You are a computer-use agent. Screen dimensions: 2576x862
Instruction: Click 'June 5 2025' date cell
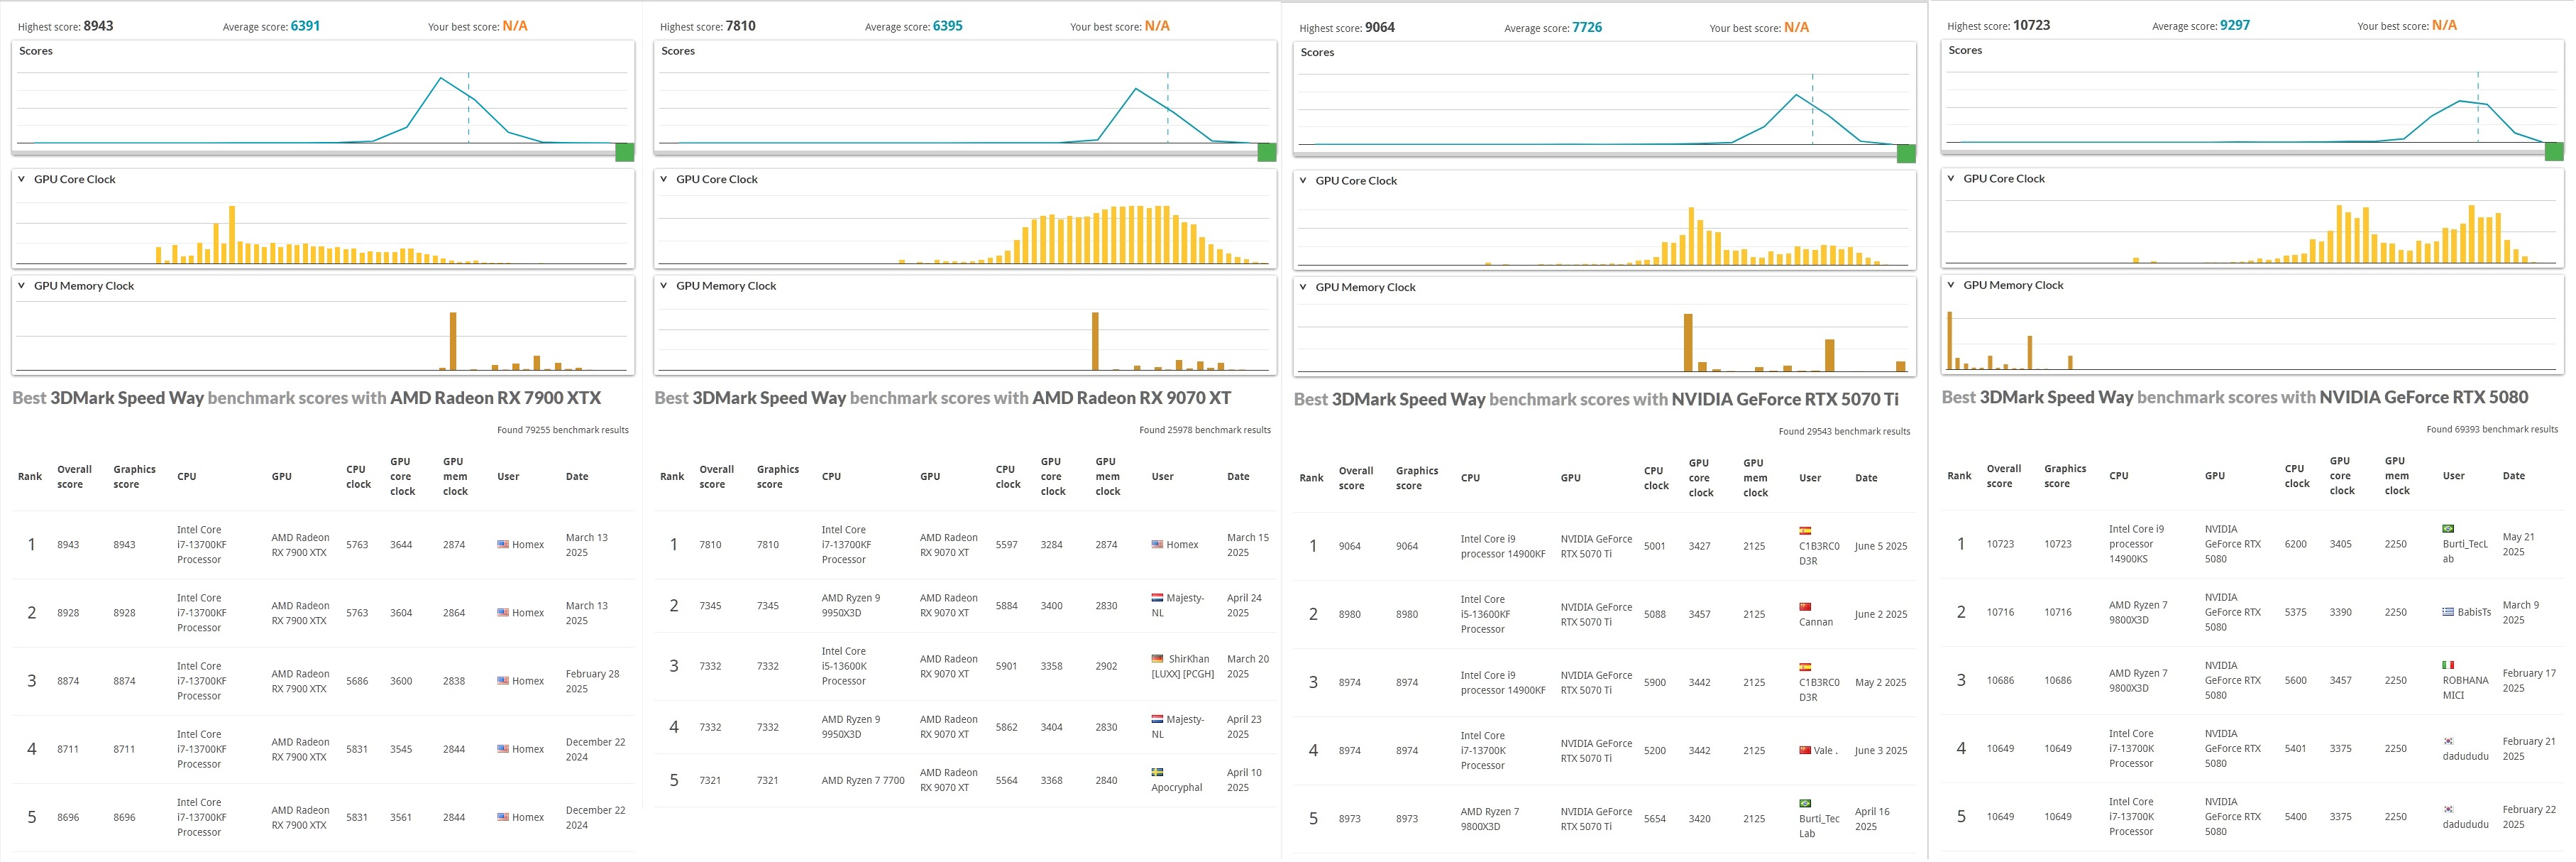1880,546
